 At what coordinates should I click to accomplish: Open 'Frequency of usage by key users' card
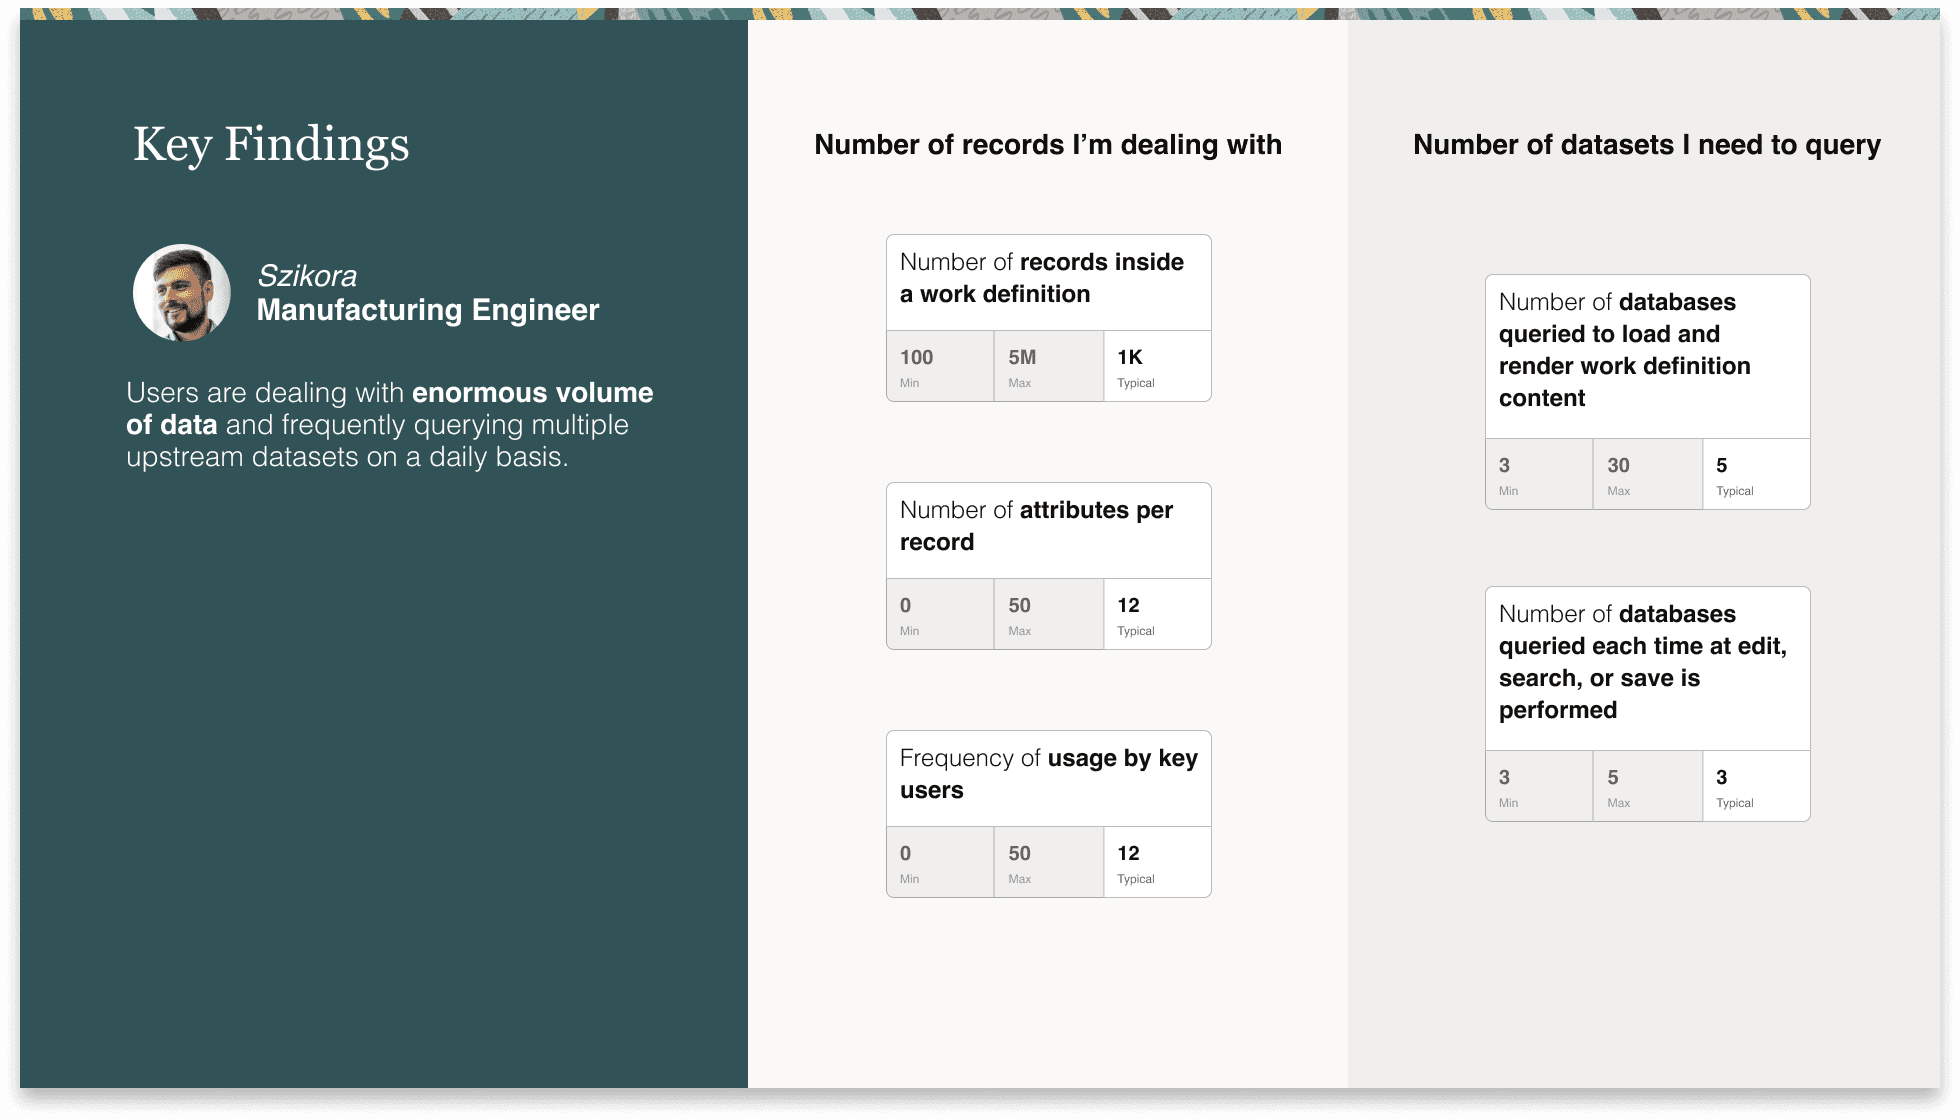(x=1047, y=775)
